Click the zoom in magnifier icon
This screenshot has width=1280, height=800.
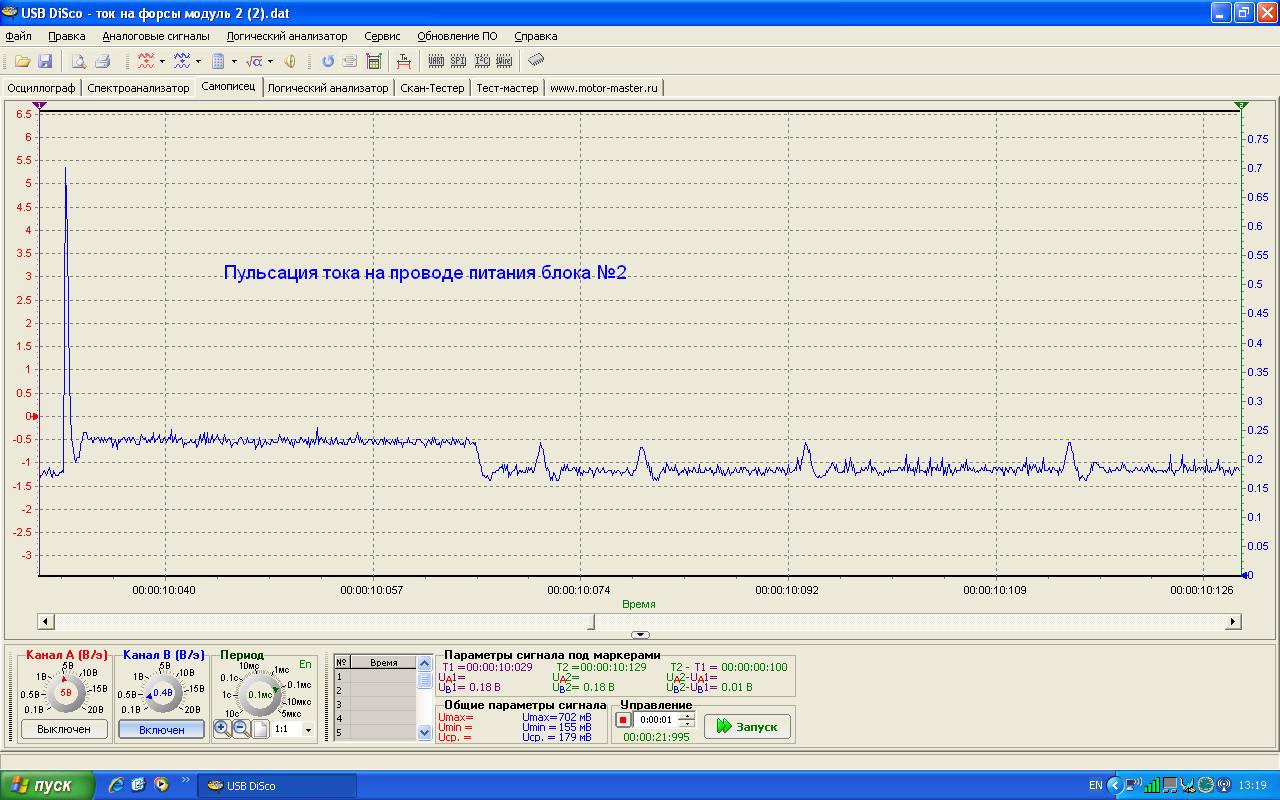click(x=222, y=729)
